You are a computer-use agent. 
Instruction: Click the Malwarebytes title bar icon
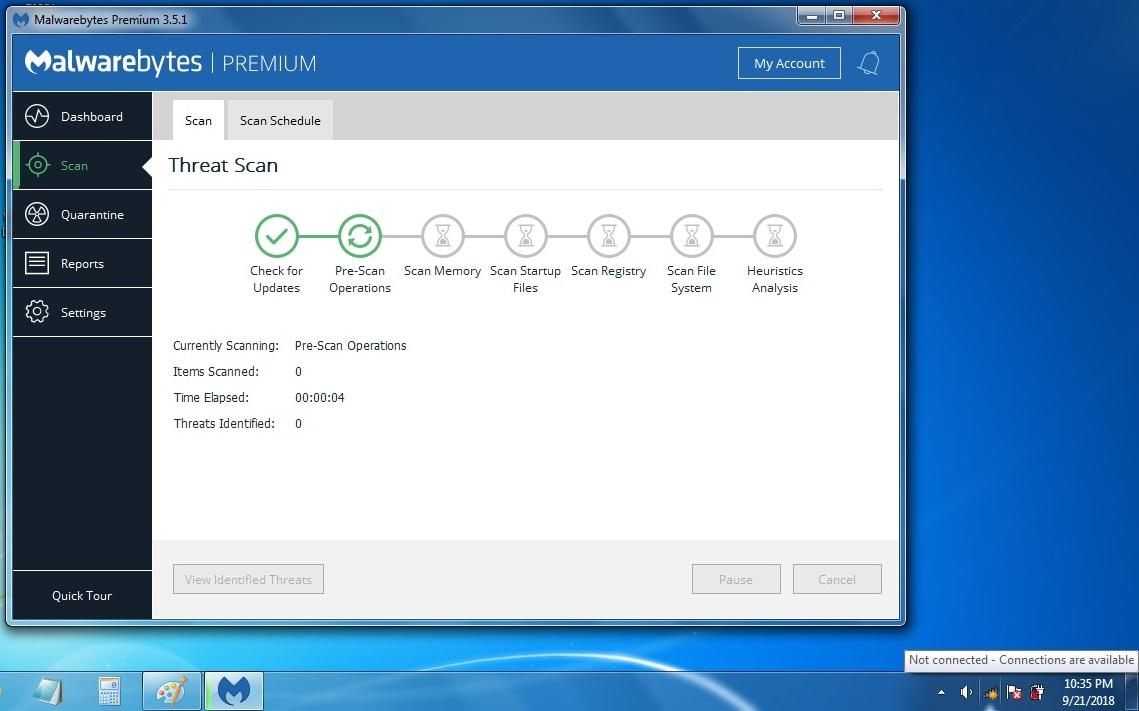(x=21, y=20)
